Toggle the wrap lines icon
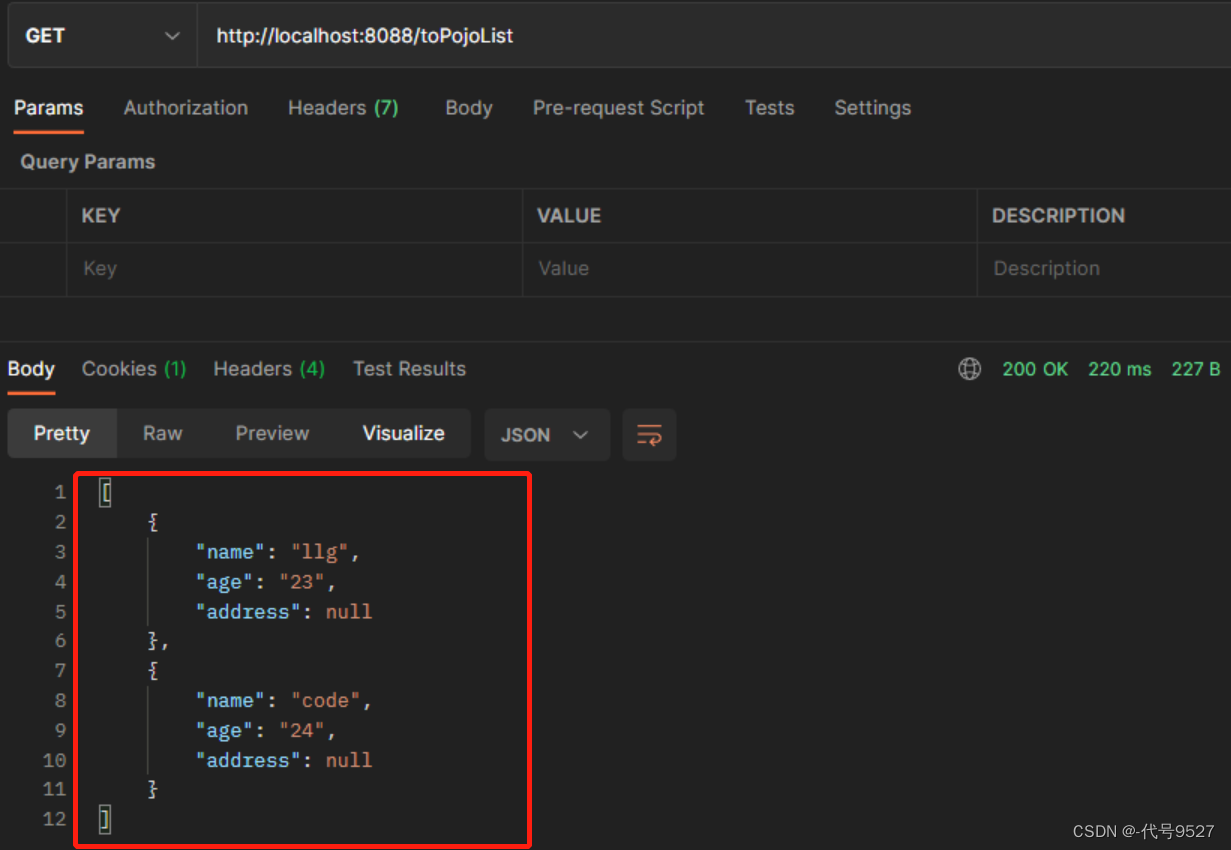The image size is (1231, 850). [x=649, y=435]
